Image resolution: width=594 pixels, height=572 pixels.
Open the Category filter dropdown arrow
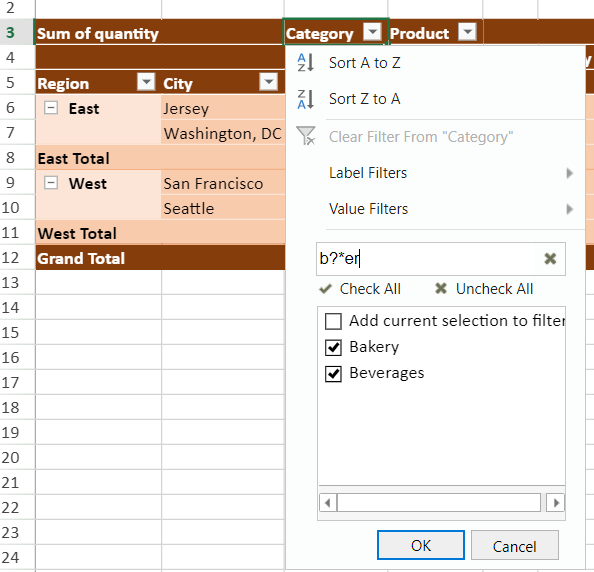(x=372, y=32)
